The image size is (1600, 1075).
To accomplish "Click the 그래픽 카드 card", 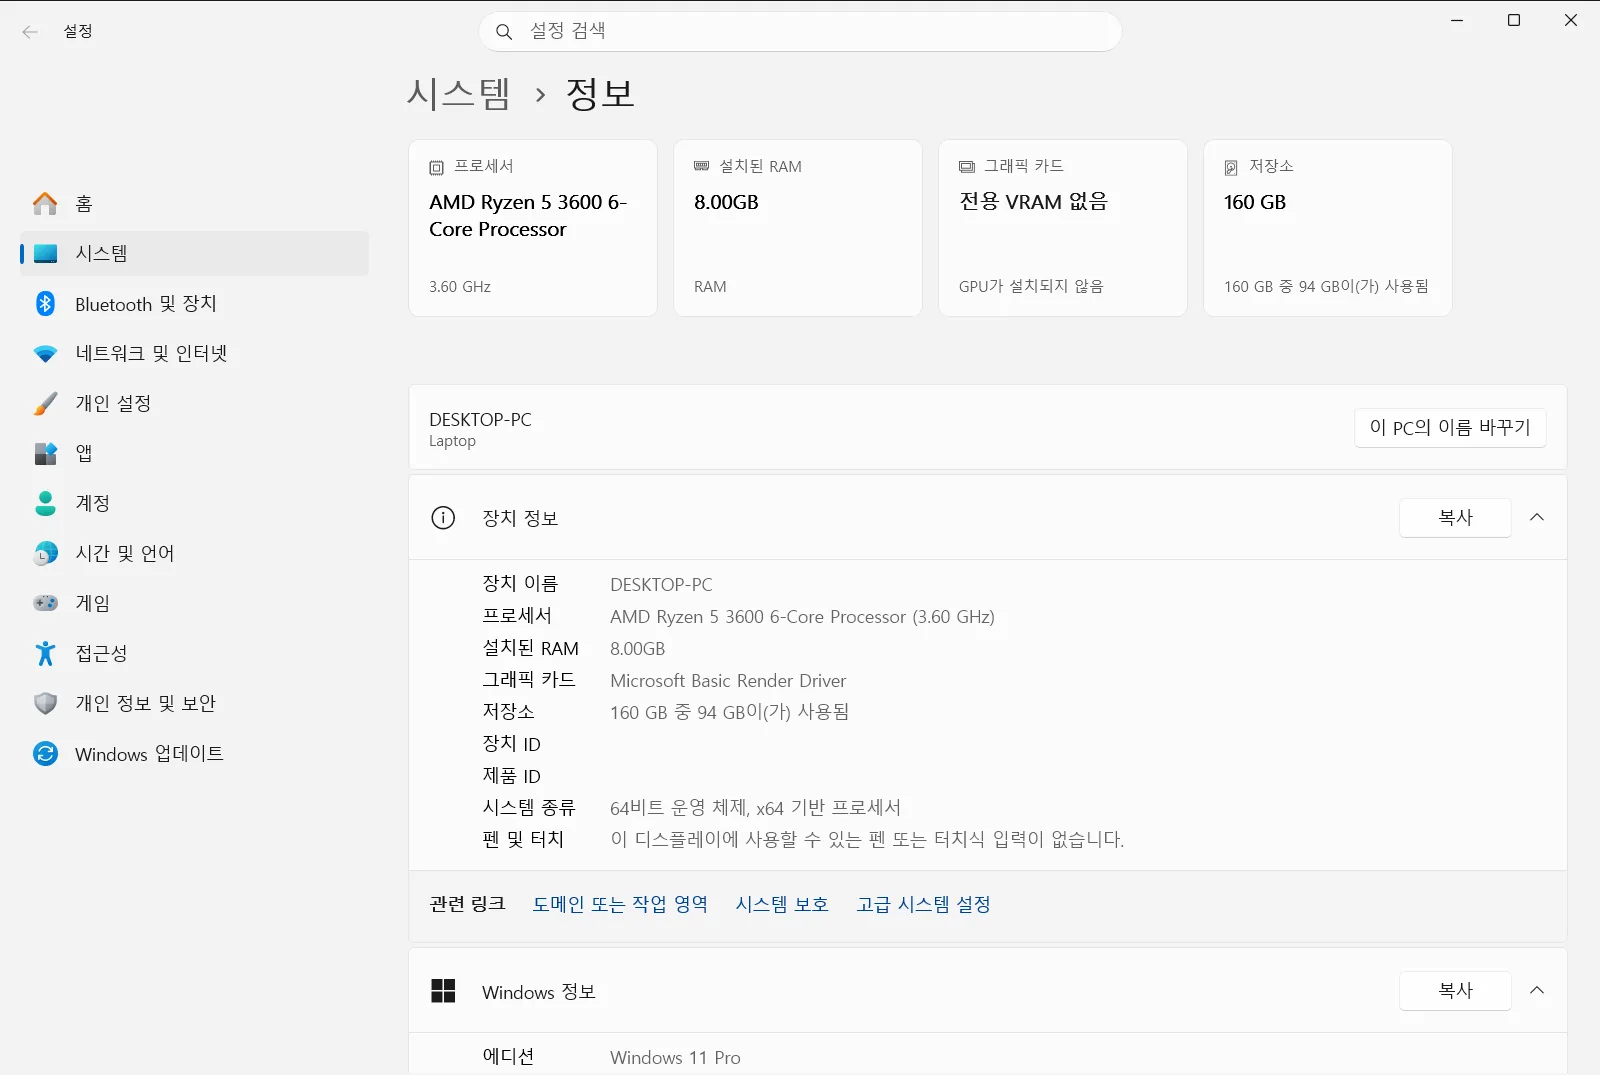I will 1063,228.
